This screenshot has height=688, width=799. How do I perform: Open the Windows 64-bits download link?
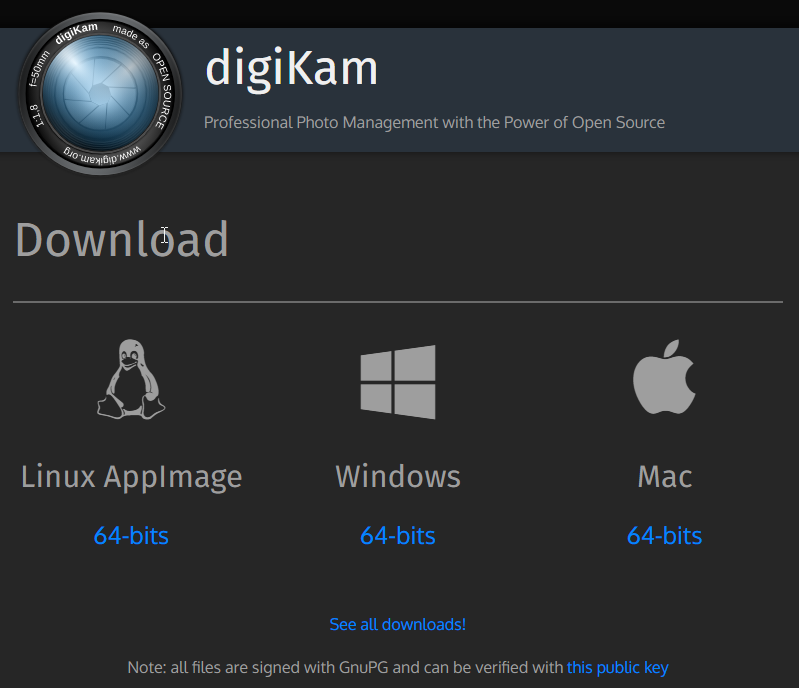coord(398,536)
